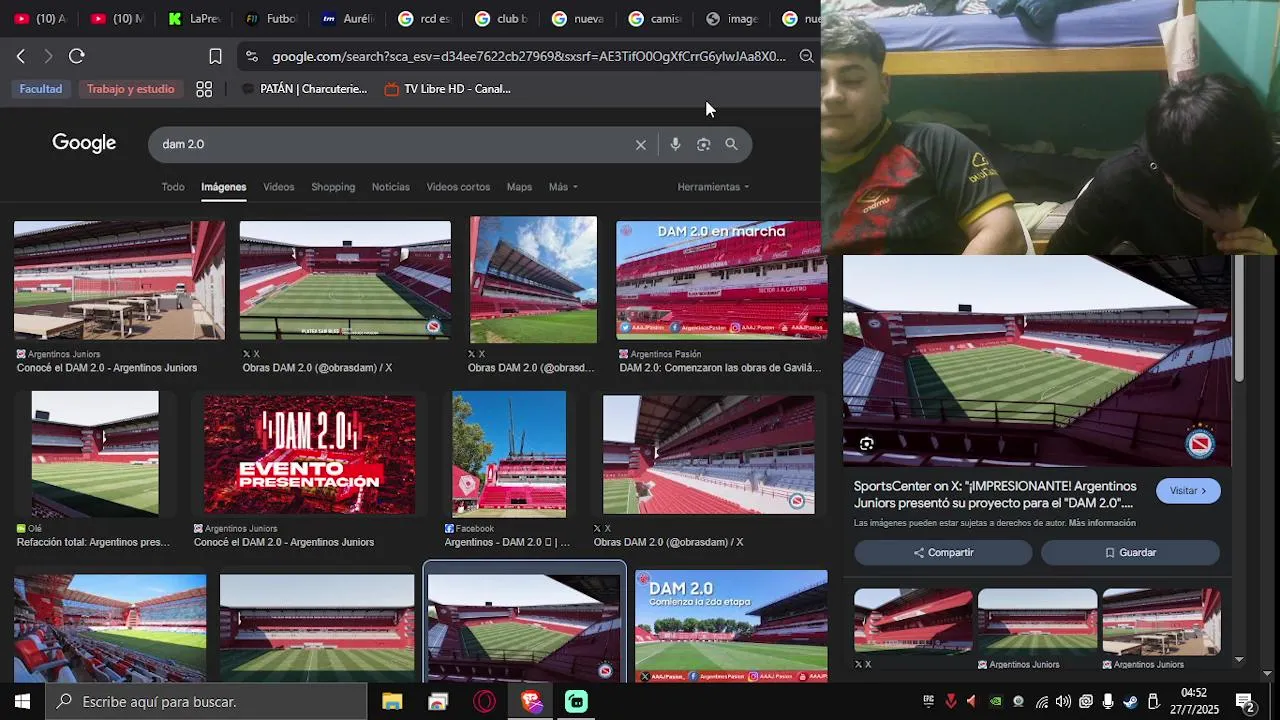Bookmark this page with the bookmark icon
This screenshot has width=1280, height=720.
tap(215, 56)
